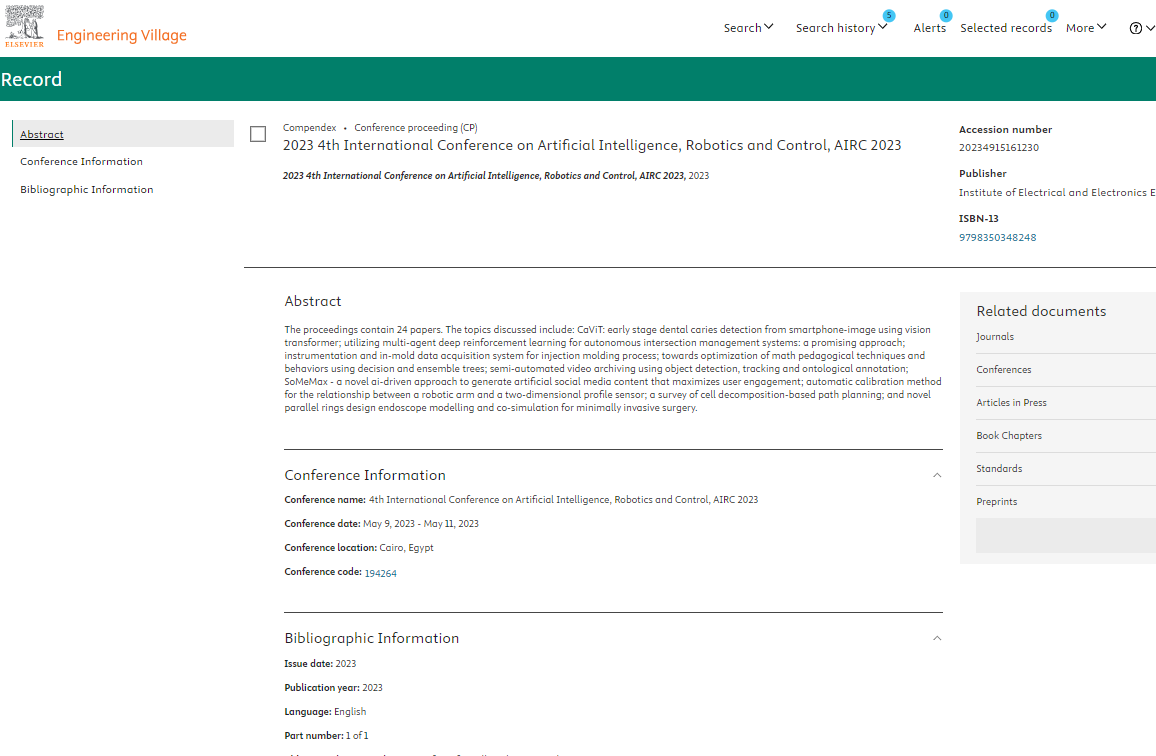Click the Conference location Cairo, Egypt
The height and width of the screenshot is (756, 1156).
pyautogui.click(x=359, y=548)
